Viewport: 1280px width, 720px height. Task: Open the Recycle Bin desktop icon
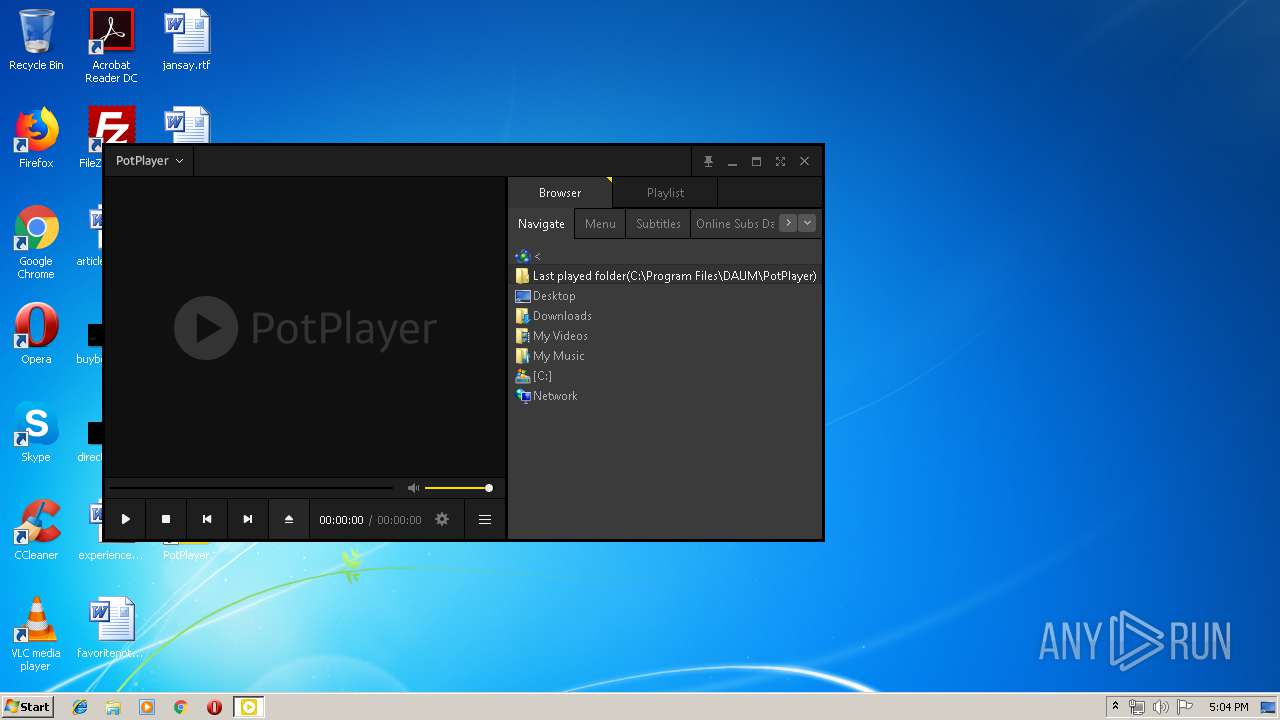coord(36,40)
